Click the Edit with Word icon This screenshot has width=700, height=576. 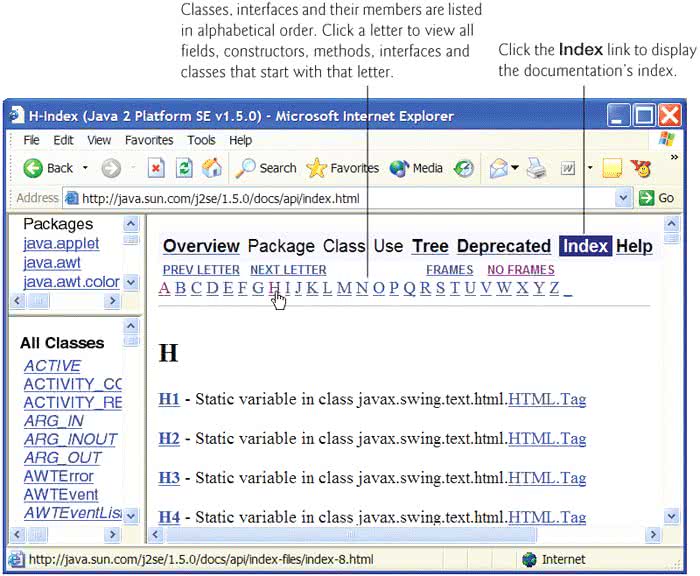coord(567,168)
